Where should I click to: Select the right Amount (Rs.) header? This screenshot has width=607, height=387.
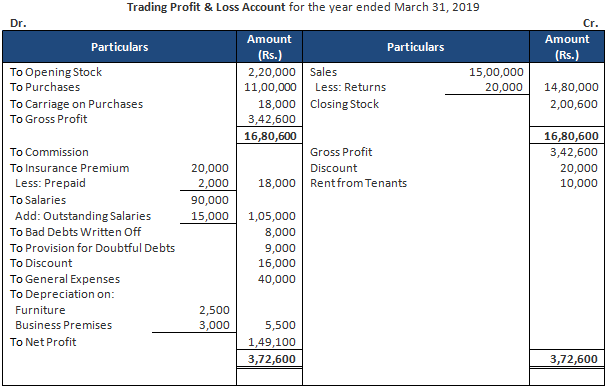click(567, 47)
